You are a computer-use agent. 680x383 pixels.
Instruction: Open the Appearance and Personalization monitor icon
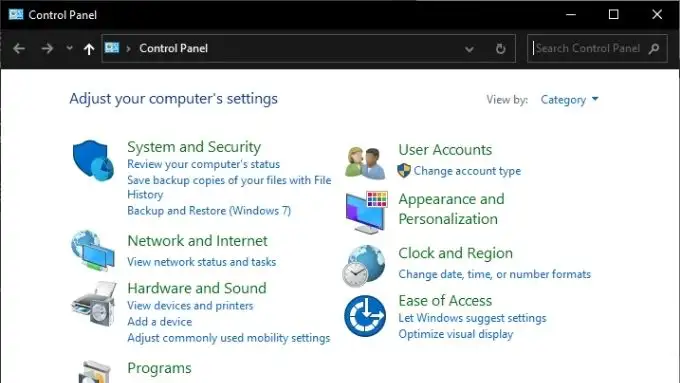pos(366,213)
